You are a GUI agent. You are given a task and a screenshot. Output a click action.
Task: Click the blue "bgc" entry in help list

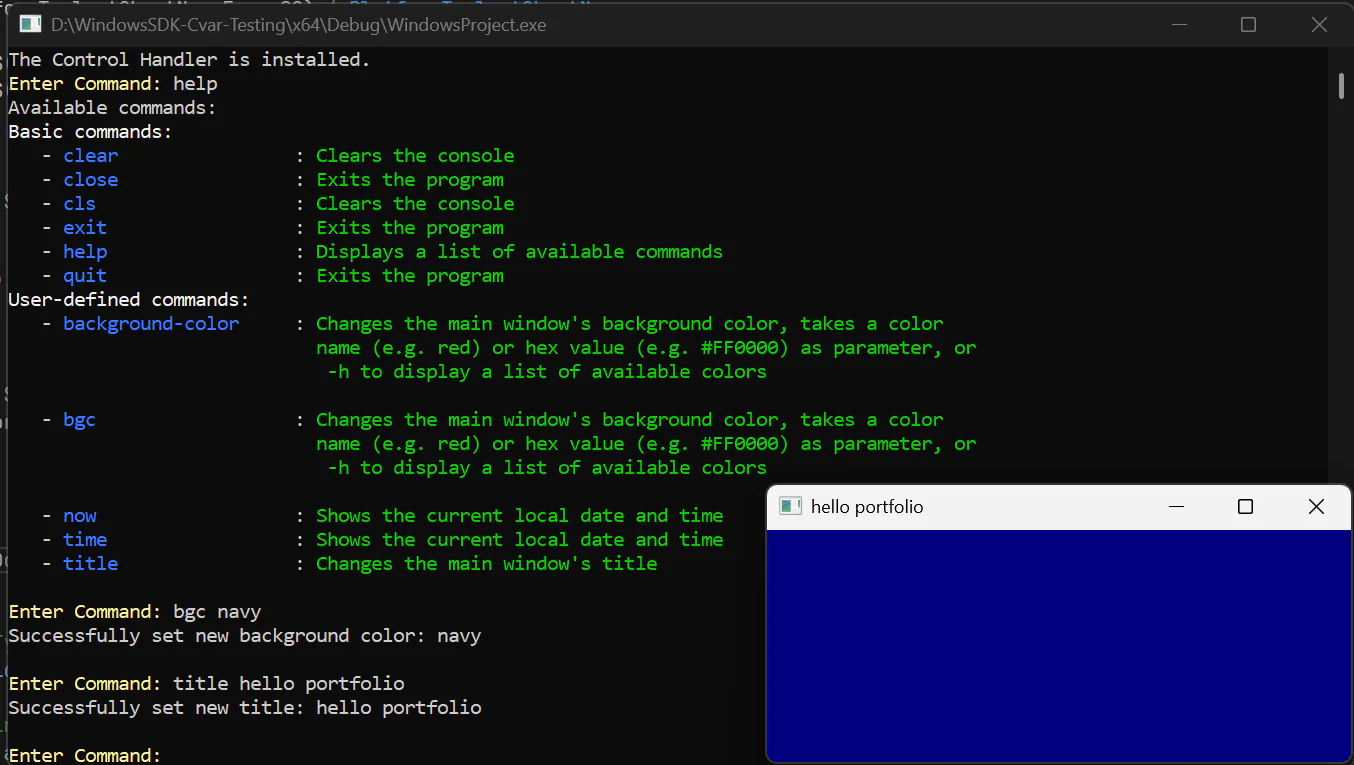tap(79, 420)
